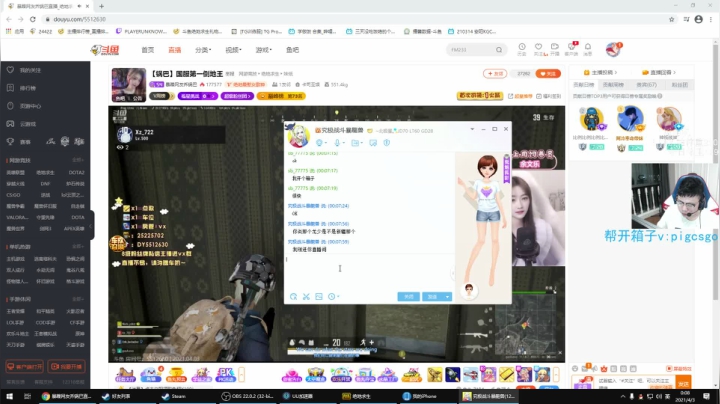Viewport: 720px width, 404px height.
Task: Click the search magnifier icon
Action: [x=499, y=50]
